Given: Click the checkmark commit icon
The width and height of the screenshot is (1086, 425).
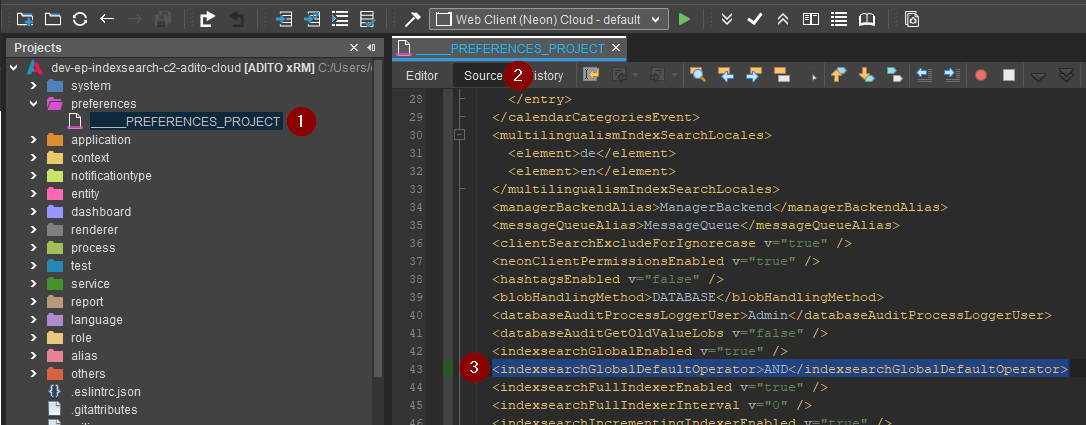Looking at the screenshot, I should [754, 19].
